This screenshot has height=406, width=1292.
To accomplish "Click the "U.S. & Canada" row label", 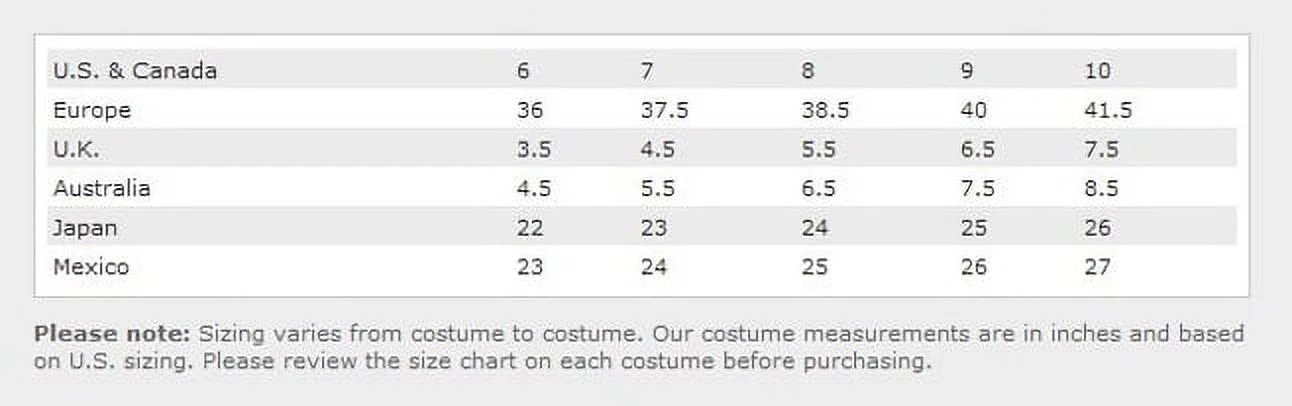I will (x=135, y=71).
